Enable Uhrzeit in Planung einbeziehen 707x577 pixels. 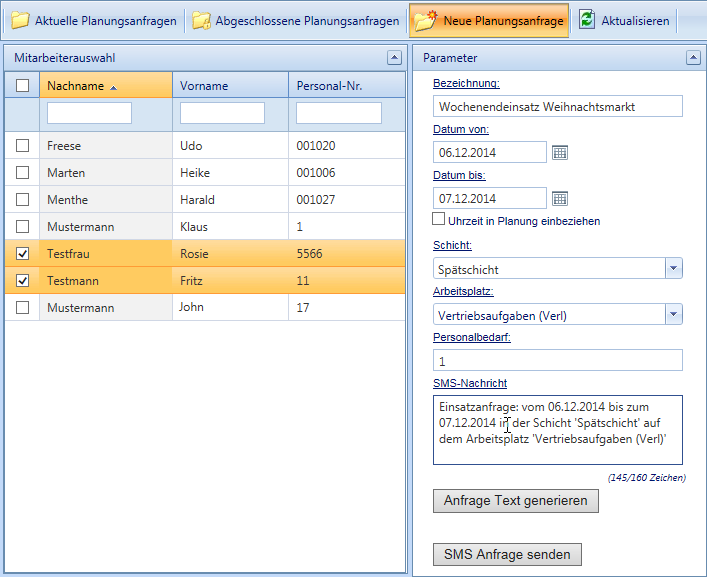438,219
